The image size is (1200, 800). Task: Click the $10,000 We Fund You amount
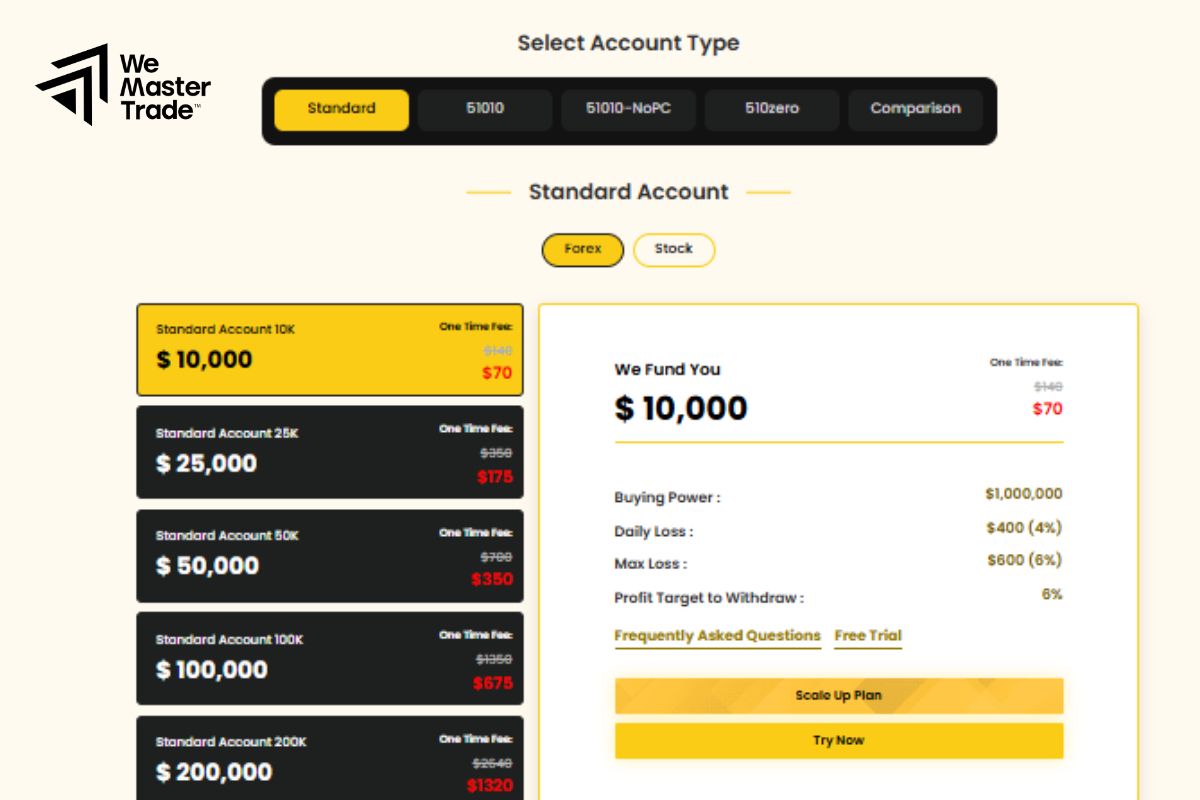(x=681, y=408)
